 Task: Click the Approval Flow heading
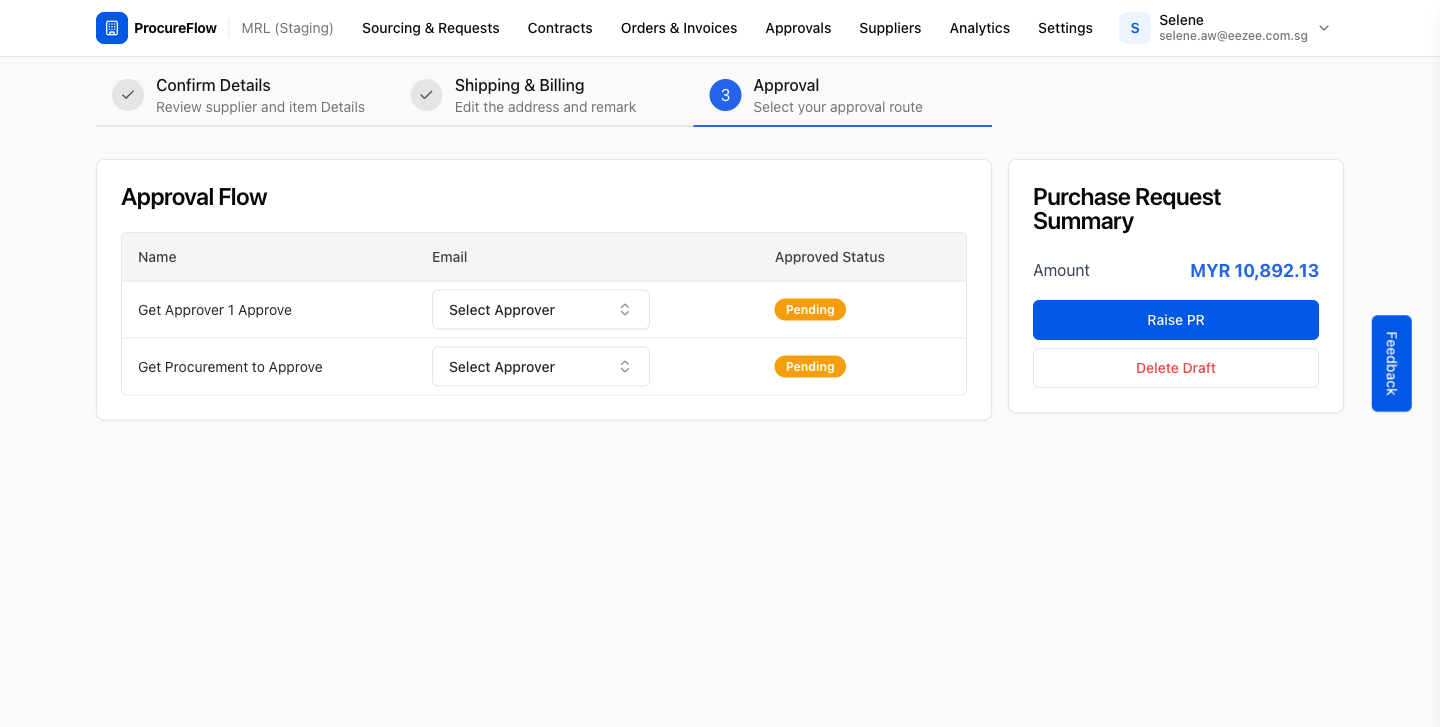click(194, 197)
